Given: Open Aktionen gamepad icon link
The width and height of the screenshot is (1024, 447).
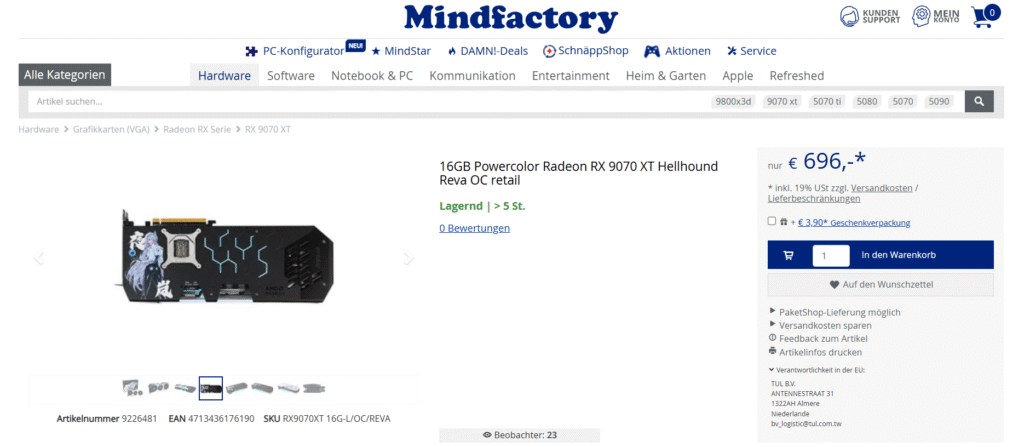Looking at the screenshot, I should 652,51.
